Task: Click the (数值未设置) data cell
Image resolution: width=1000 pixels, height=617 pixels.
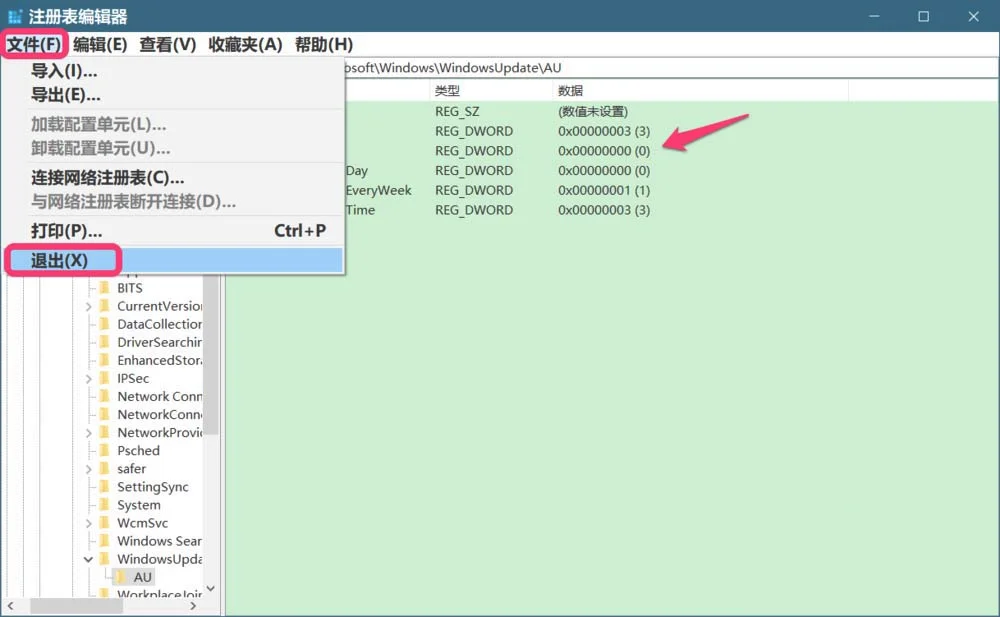Action: (x=592, y=111)
